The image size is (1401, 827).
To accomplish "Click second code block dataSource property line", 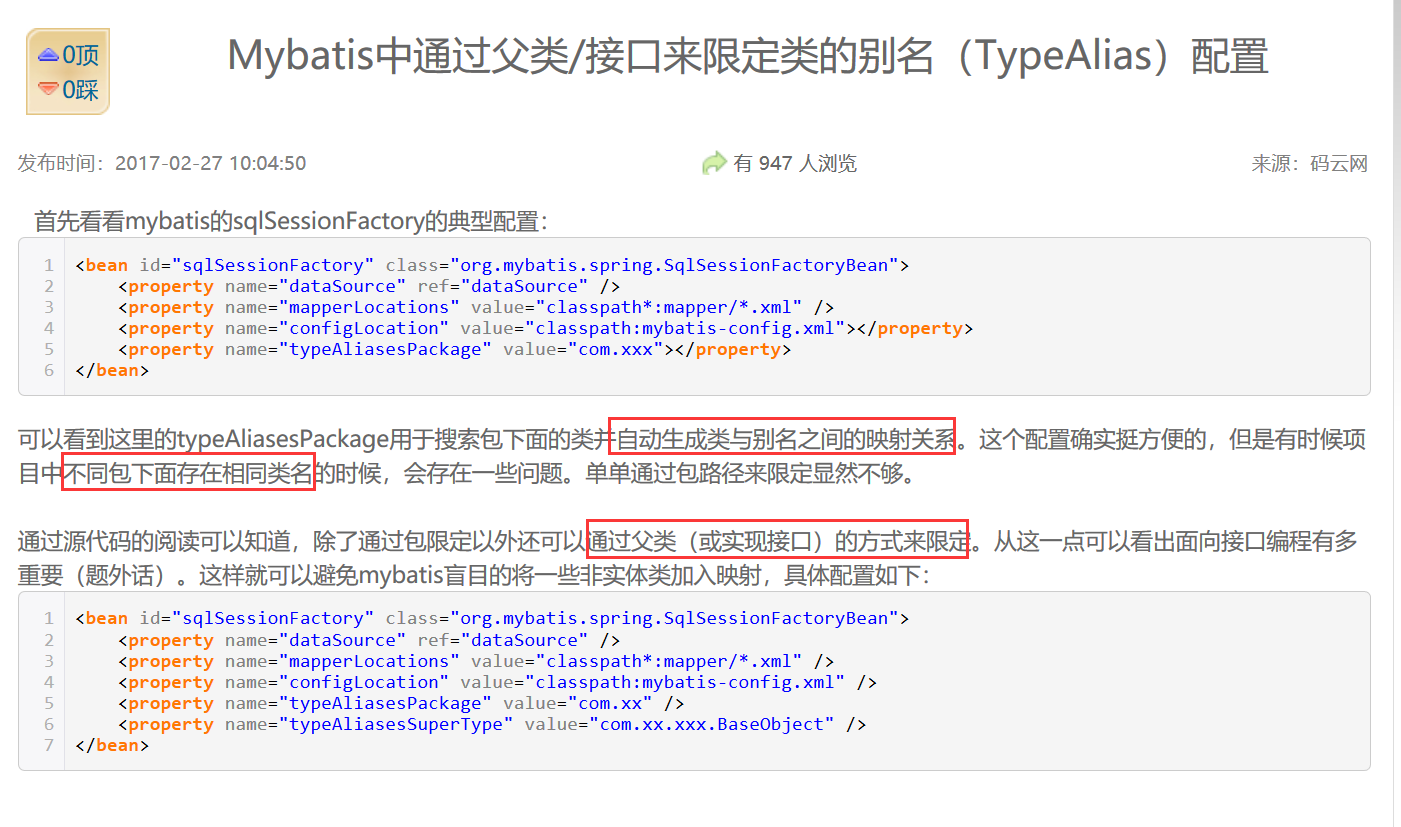I will point(369,640).
